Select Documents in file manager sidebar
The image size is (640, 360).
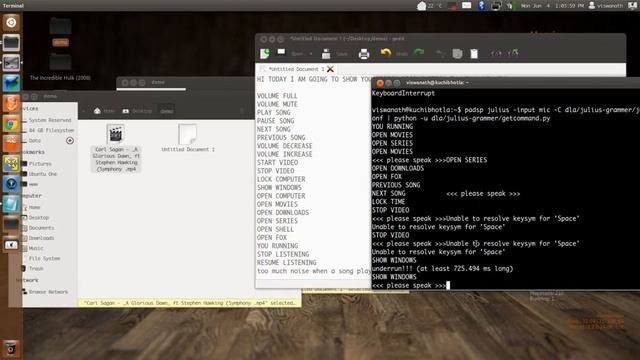[x=41, y=228]
